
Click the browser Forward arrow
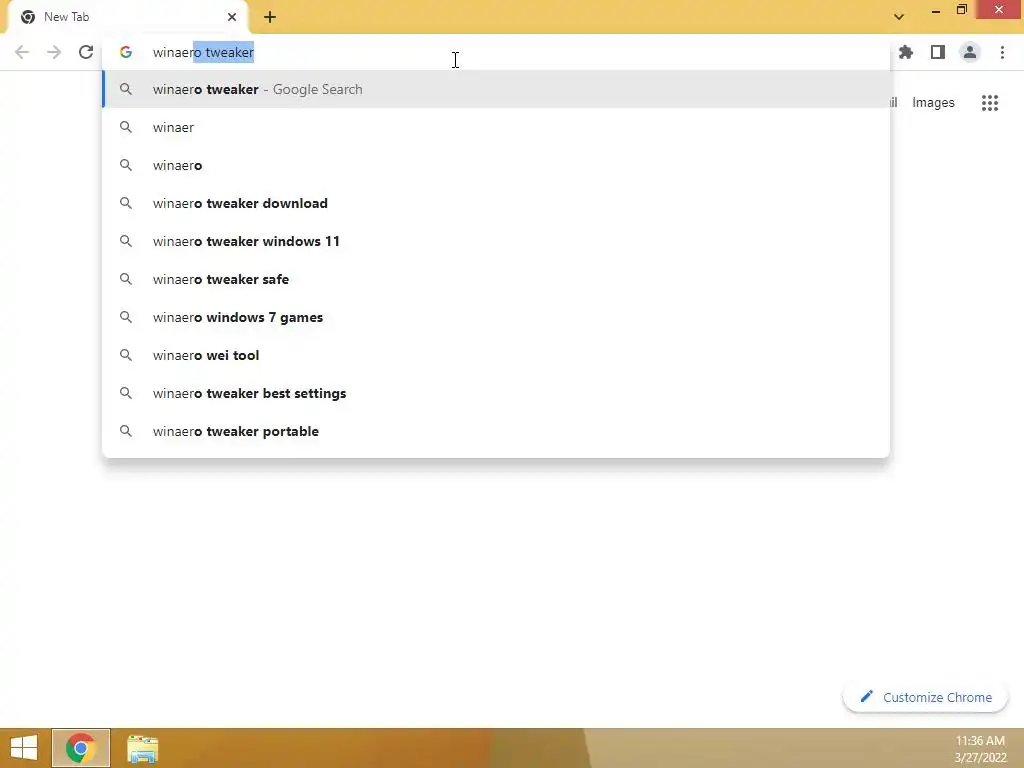point(54,52)
